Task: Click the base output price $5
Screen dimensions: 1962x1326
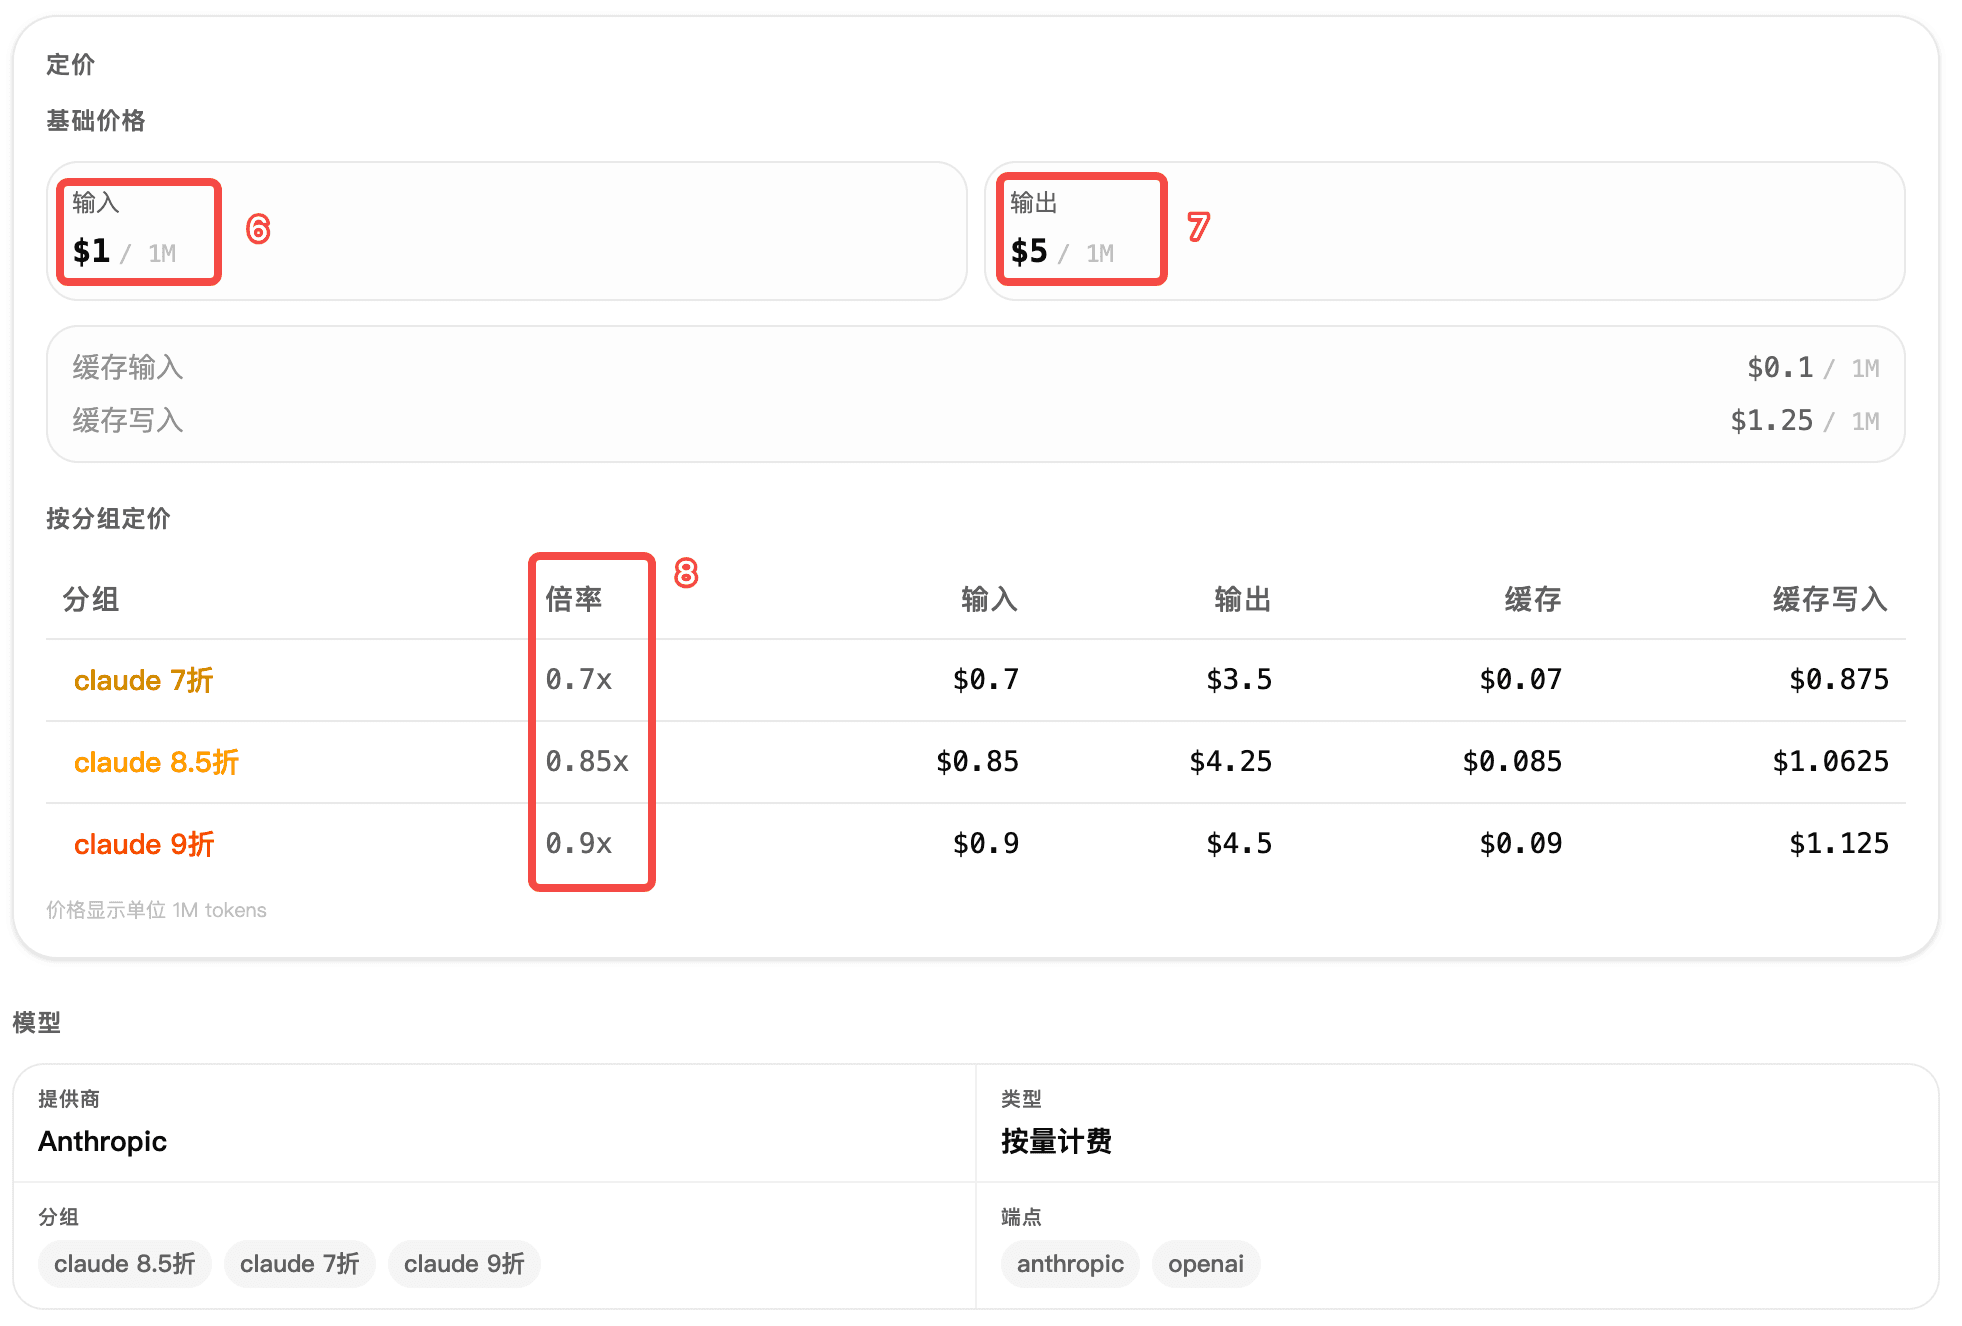Action: tap(1029, 251)
